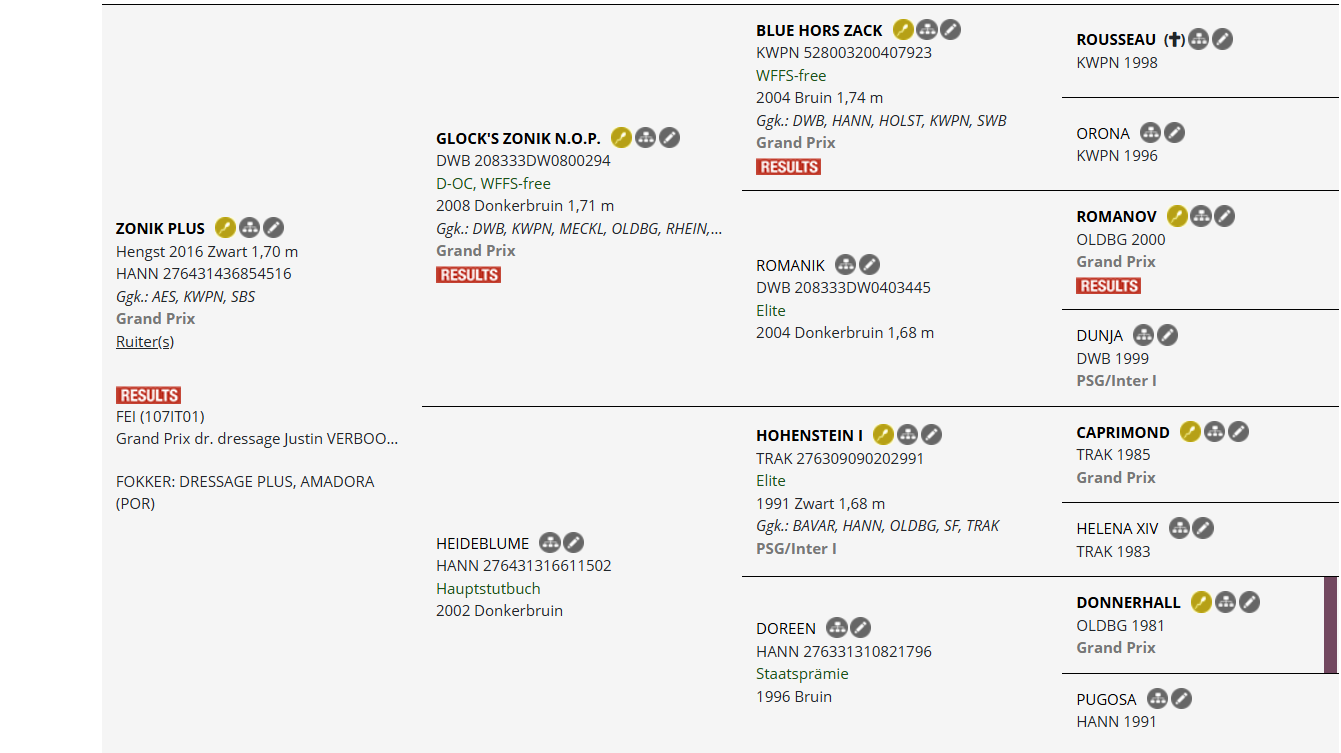Click the pencil edit icon beside Zonik Plus
This screenshot has width=1341, height=753.
pos(273,228)
